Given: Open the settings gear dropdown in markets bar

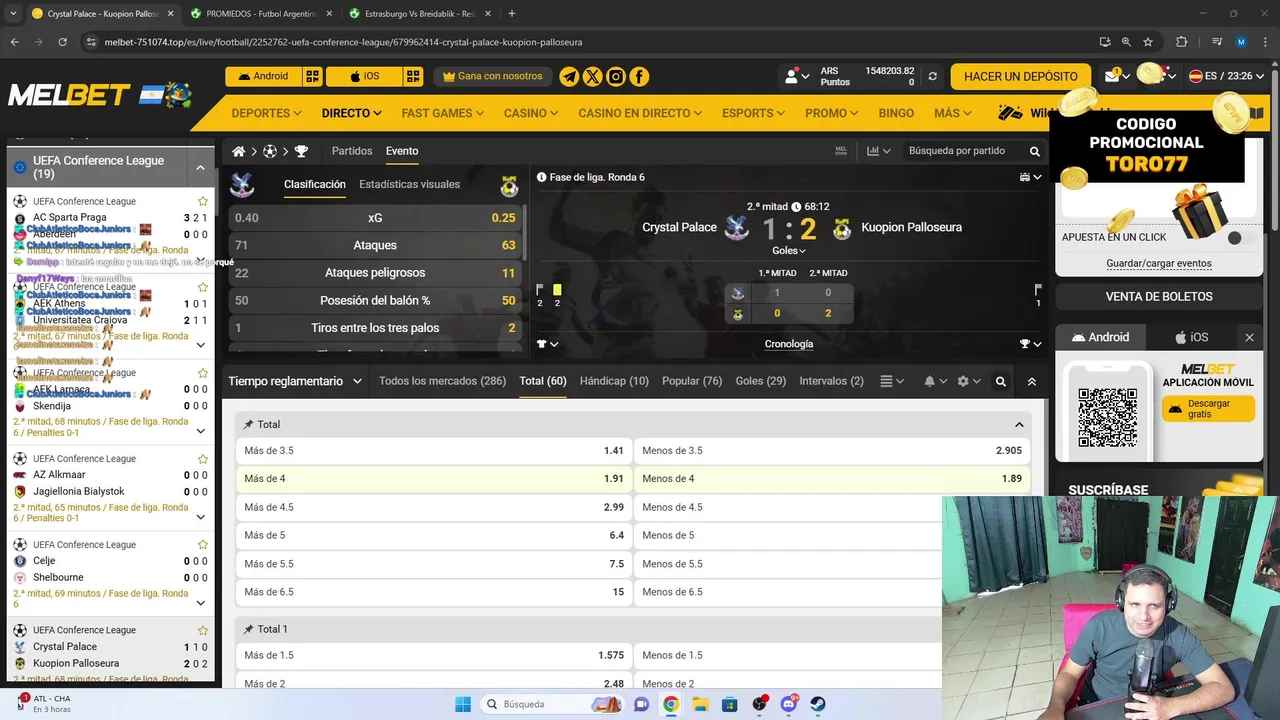Looking at the screenshot, I should [x=969, y=381].
